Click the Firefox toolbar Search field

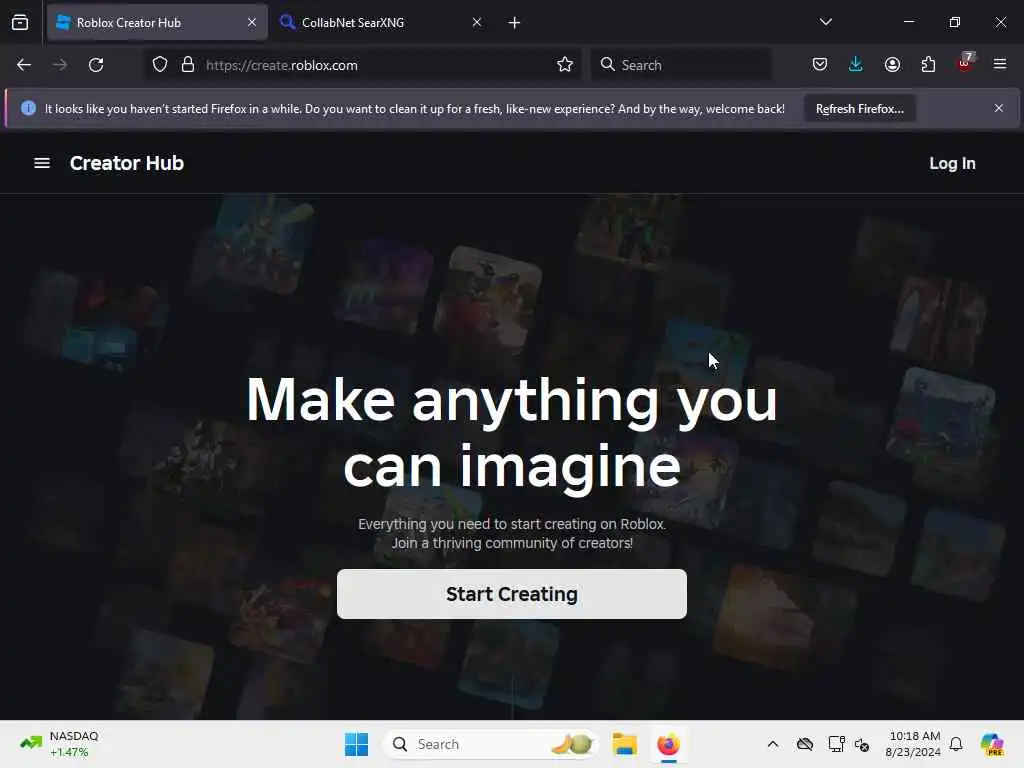680,65
